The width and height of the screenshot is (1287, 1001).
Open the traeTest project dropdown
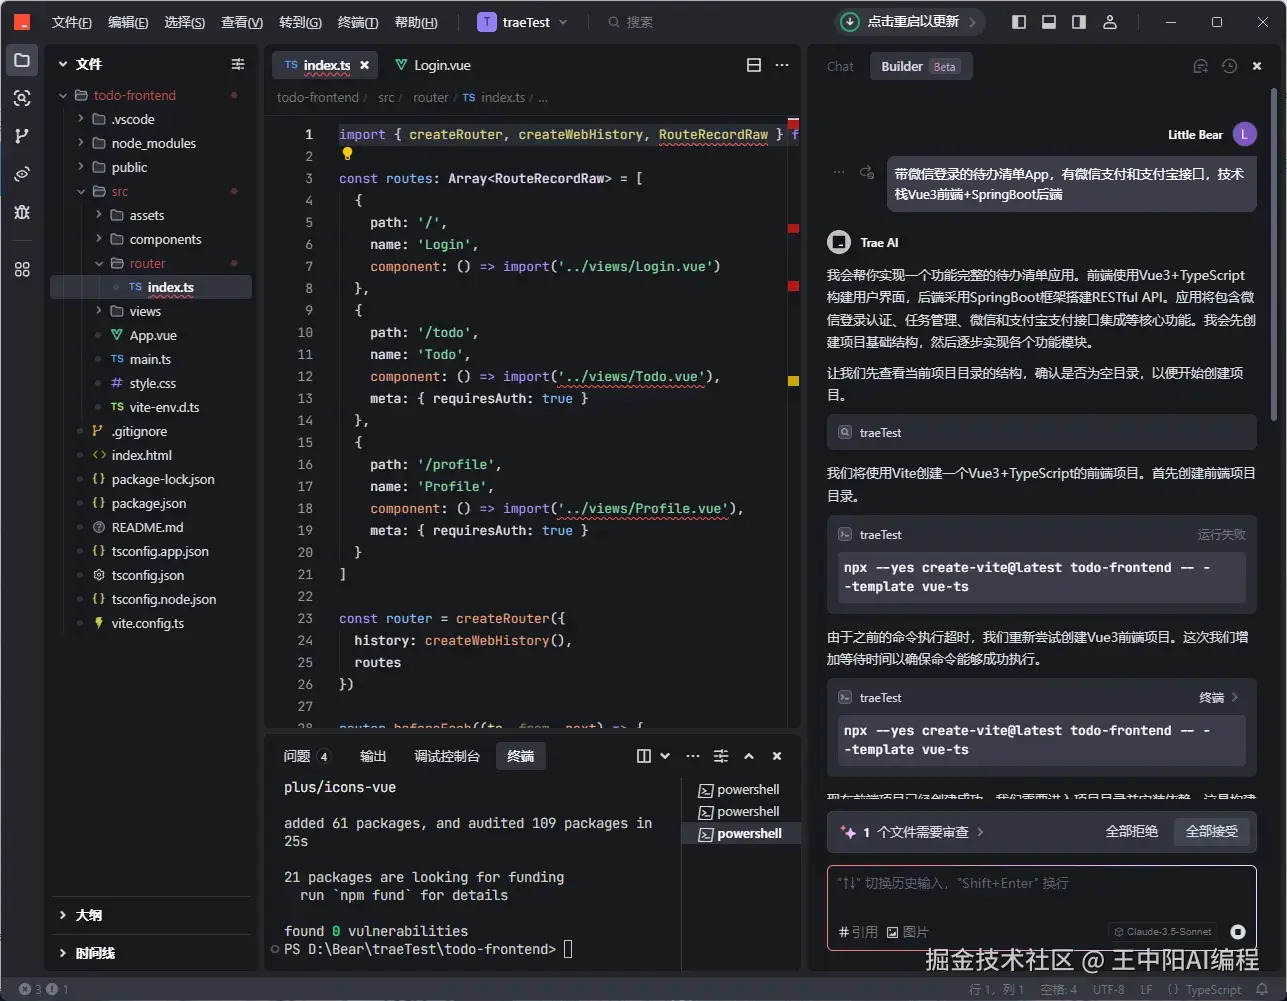point(523,22)
